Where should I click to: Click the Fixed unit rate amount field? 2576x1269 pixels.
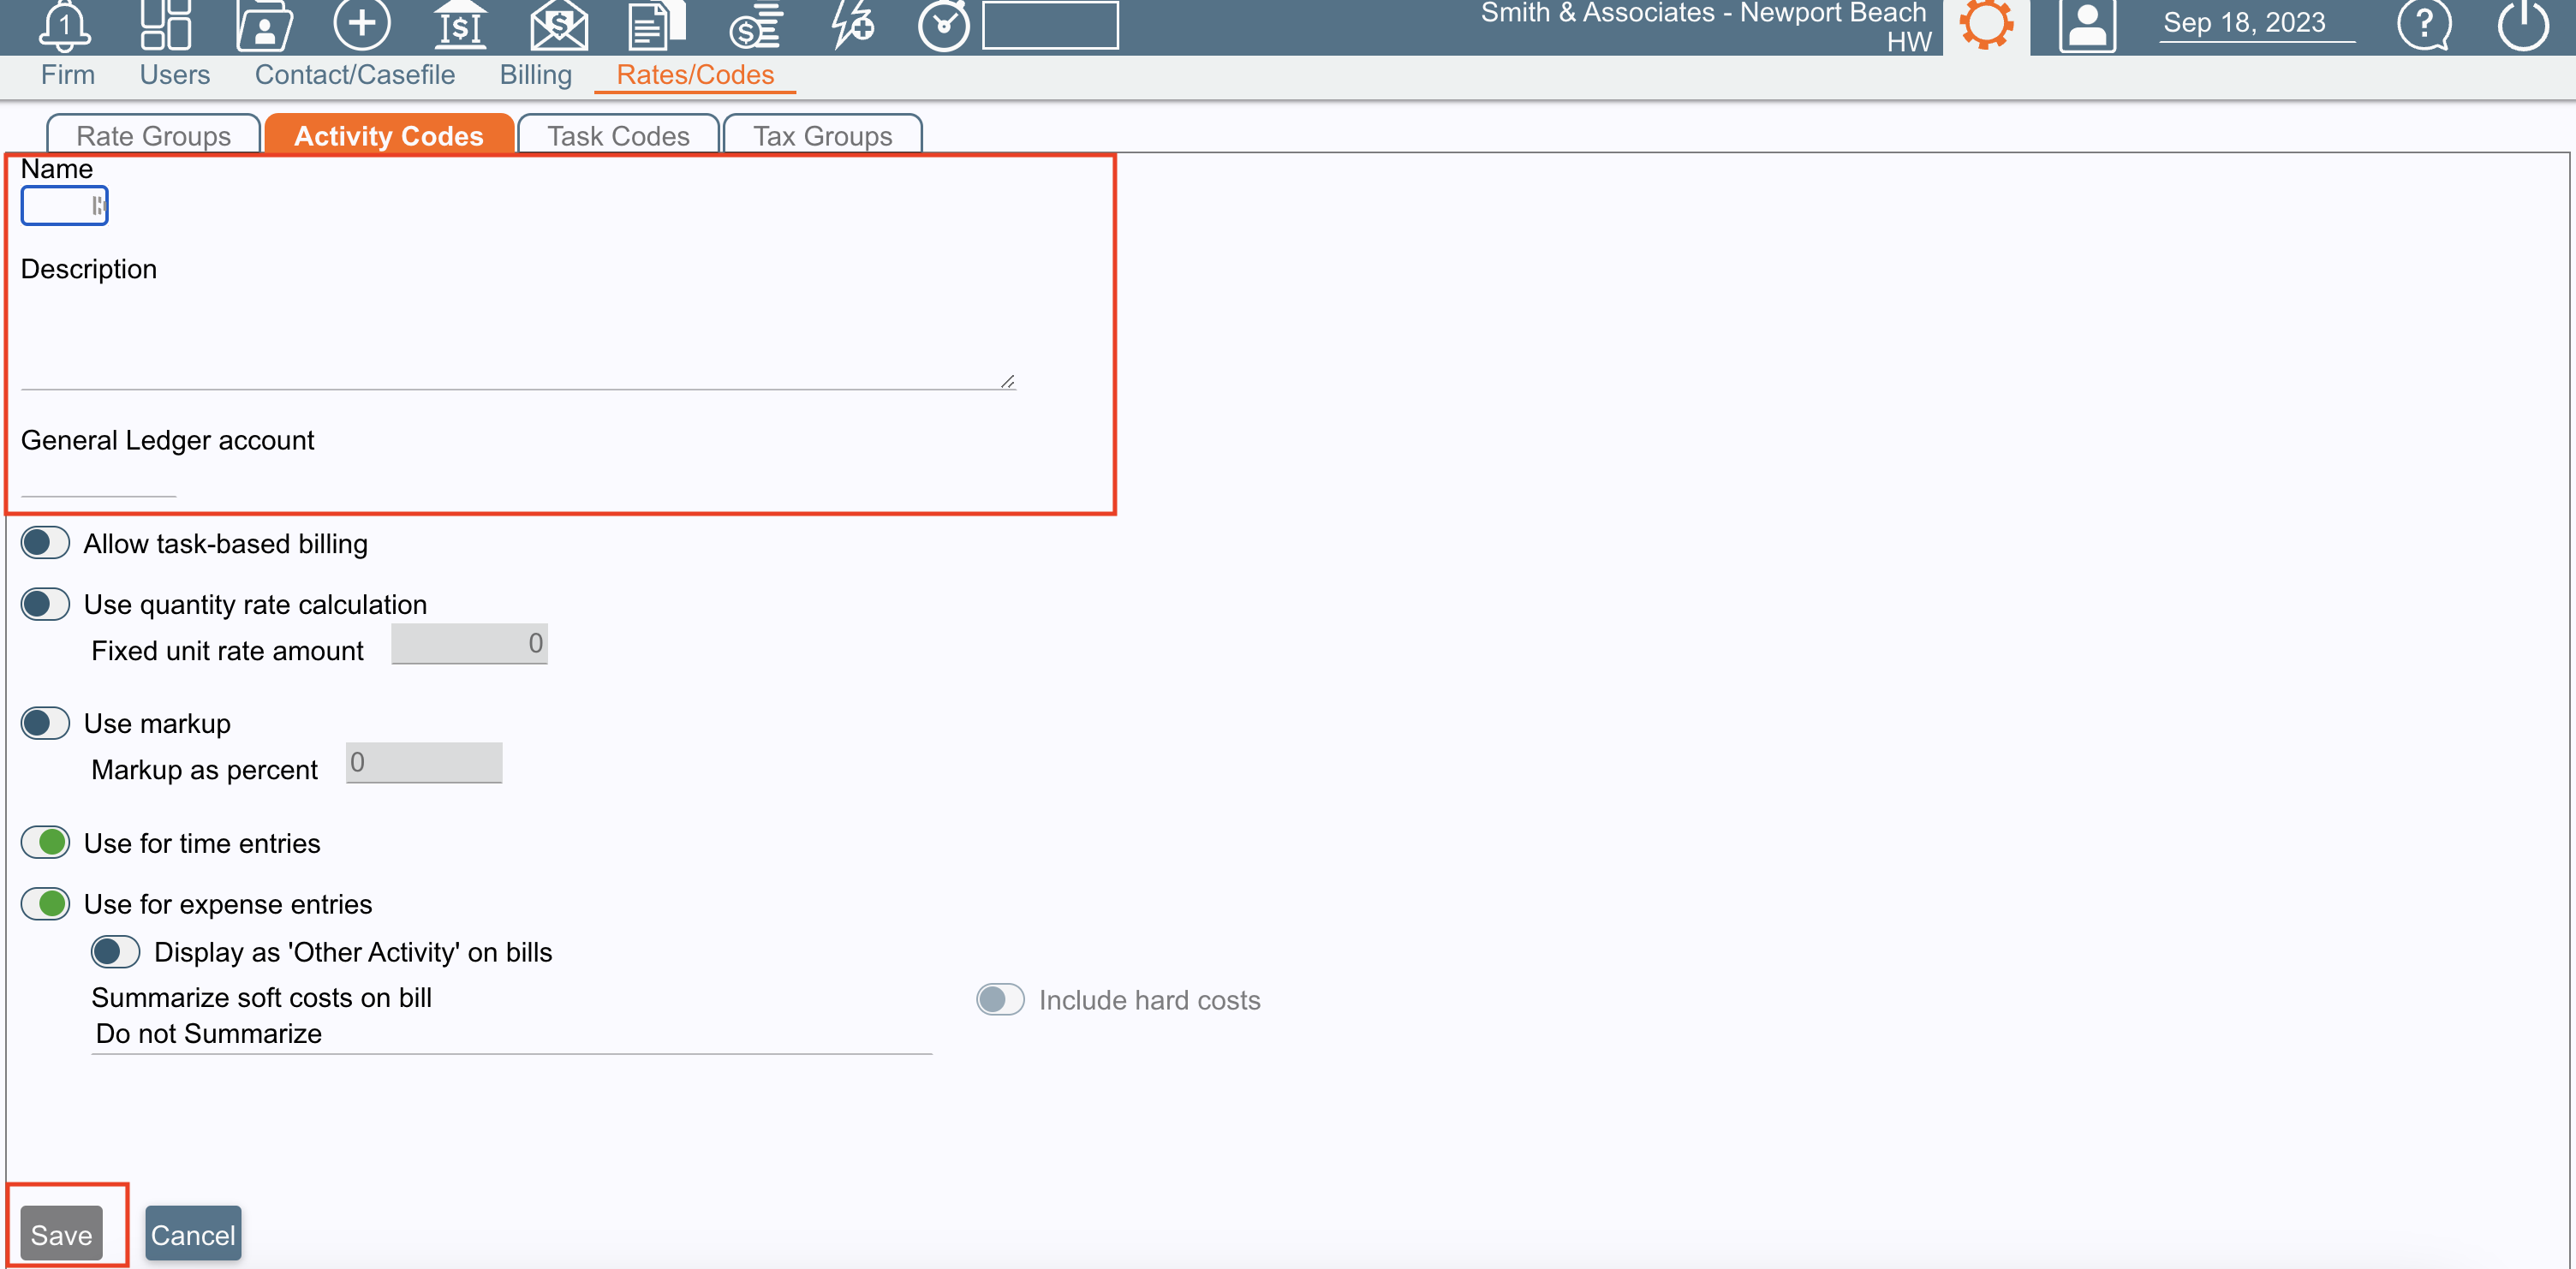pos(469,643)
